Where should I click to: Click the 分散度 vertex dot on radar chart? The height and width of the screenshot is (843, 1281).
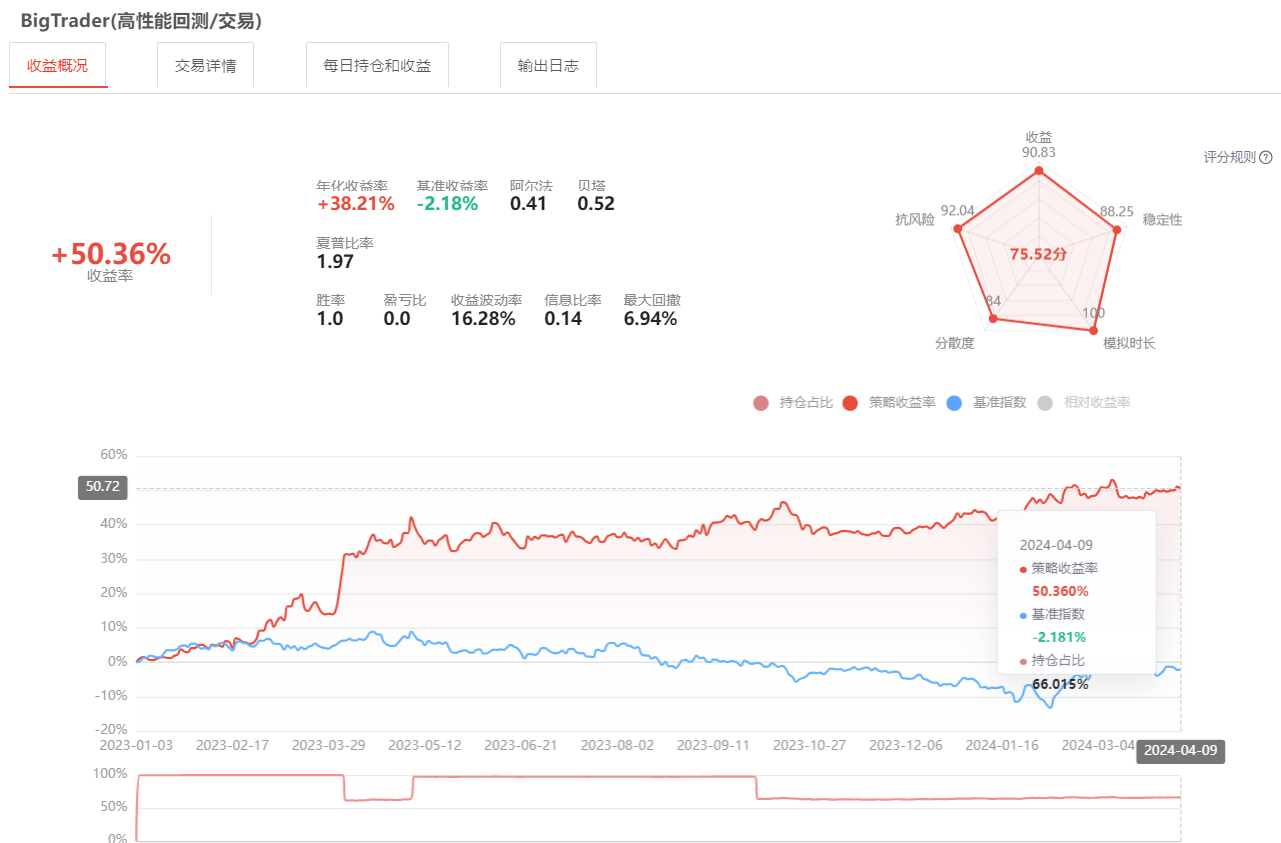pyautogui.click(x=993, y=319)
